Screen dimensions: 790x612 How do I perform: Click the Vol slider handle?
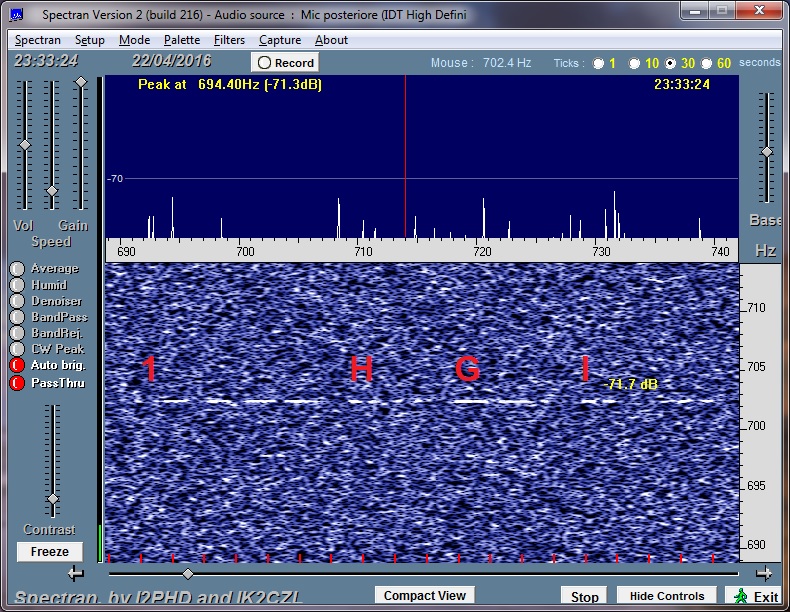coord(25,145)
